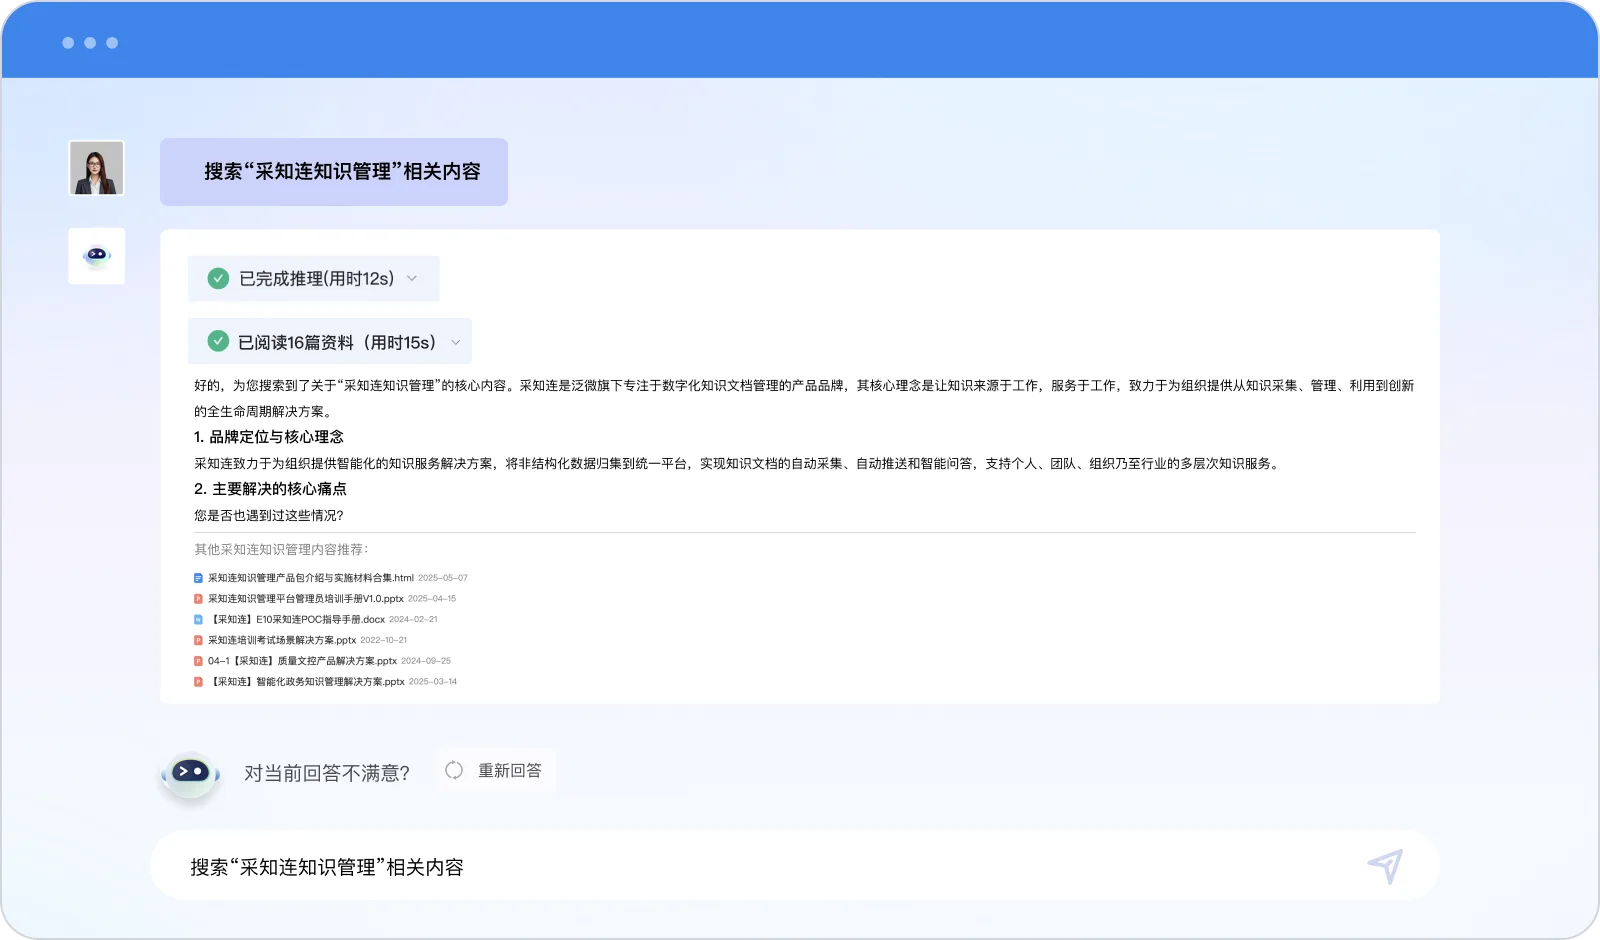
Task: Click the green check icon beside 已完成推理
Action: point(218,278)
